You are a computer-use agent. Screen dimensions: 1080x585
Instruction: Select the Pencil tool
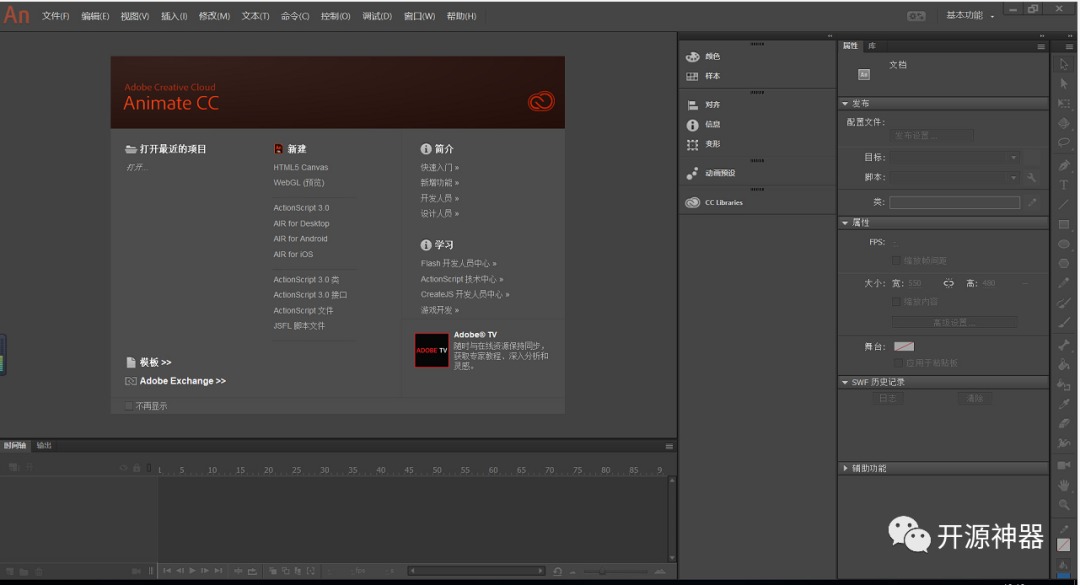coord(1064,283)
